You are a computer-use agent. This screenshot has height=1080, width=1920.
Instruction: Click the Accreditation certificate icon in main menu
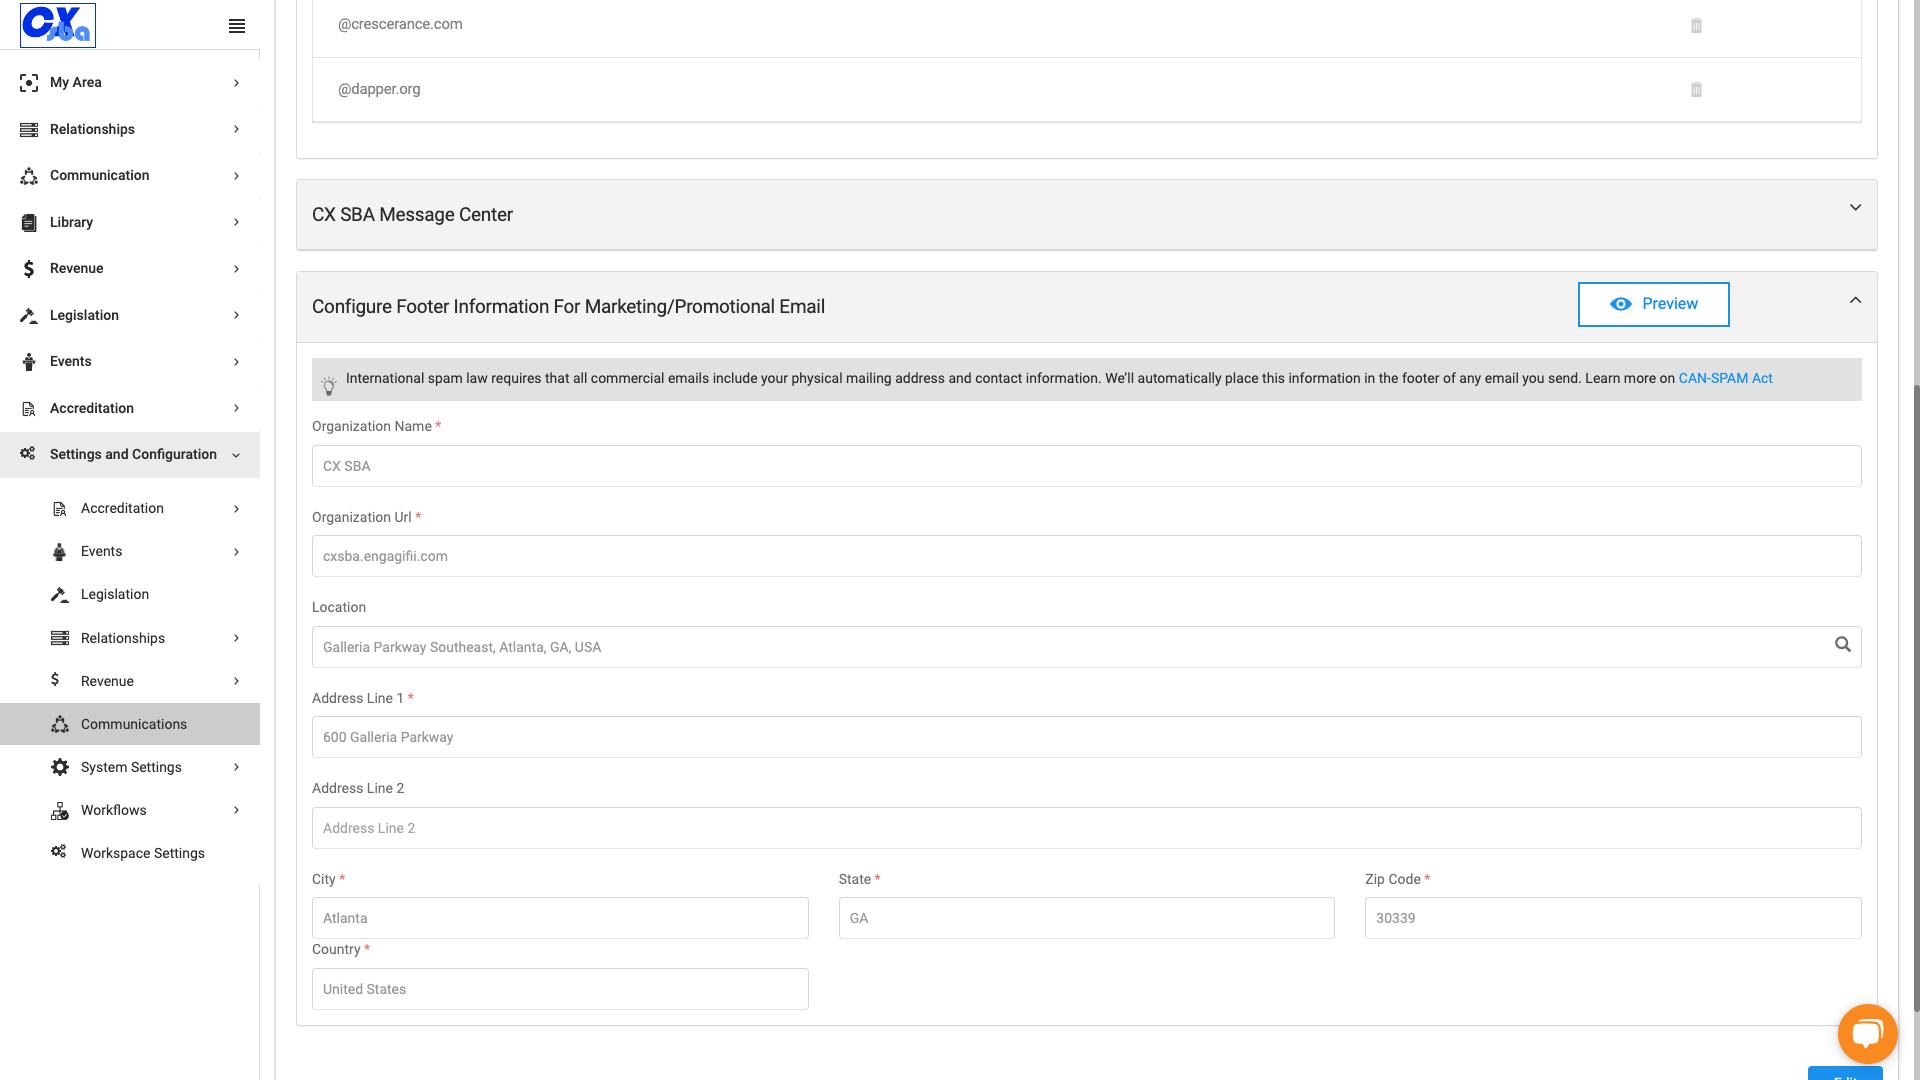(x=29, y=409)
